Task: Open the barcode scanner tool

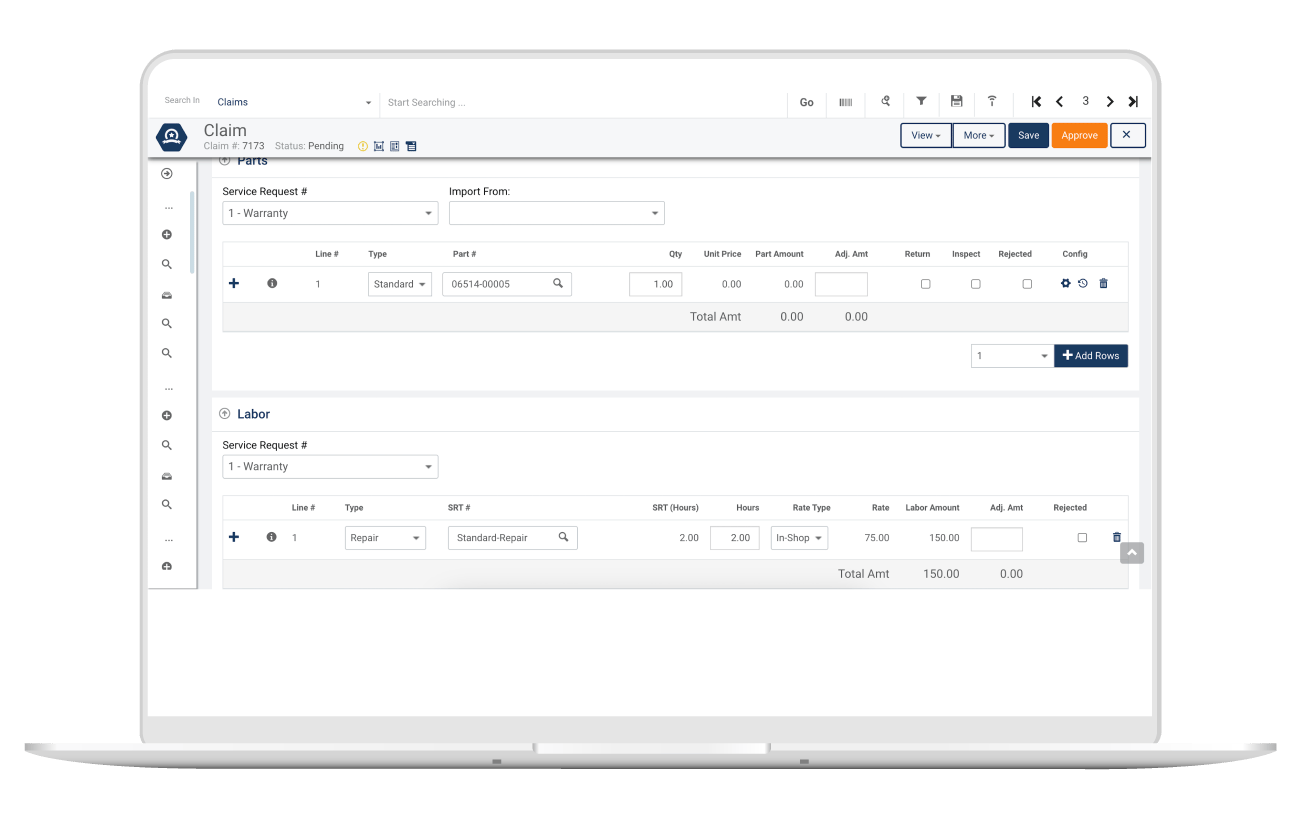Action: point(845,102)
